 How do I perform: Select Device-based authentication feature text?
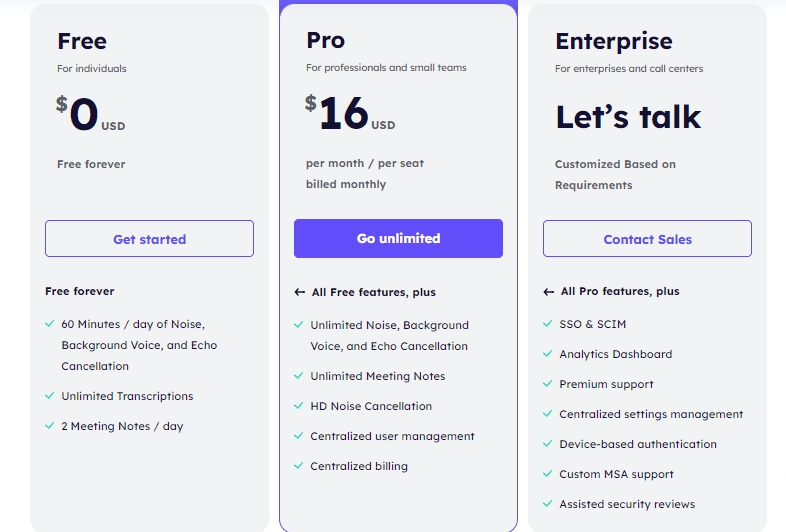638,444
